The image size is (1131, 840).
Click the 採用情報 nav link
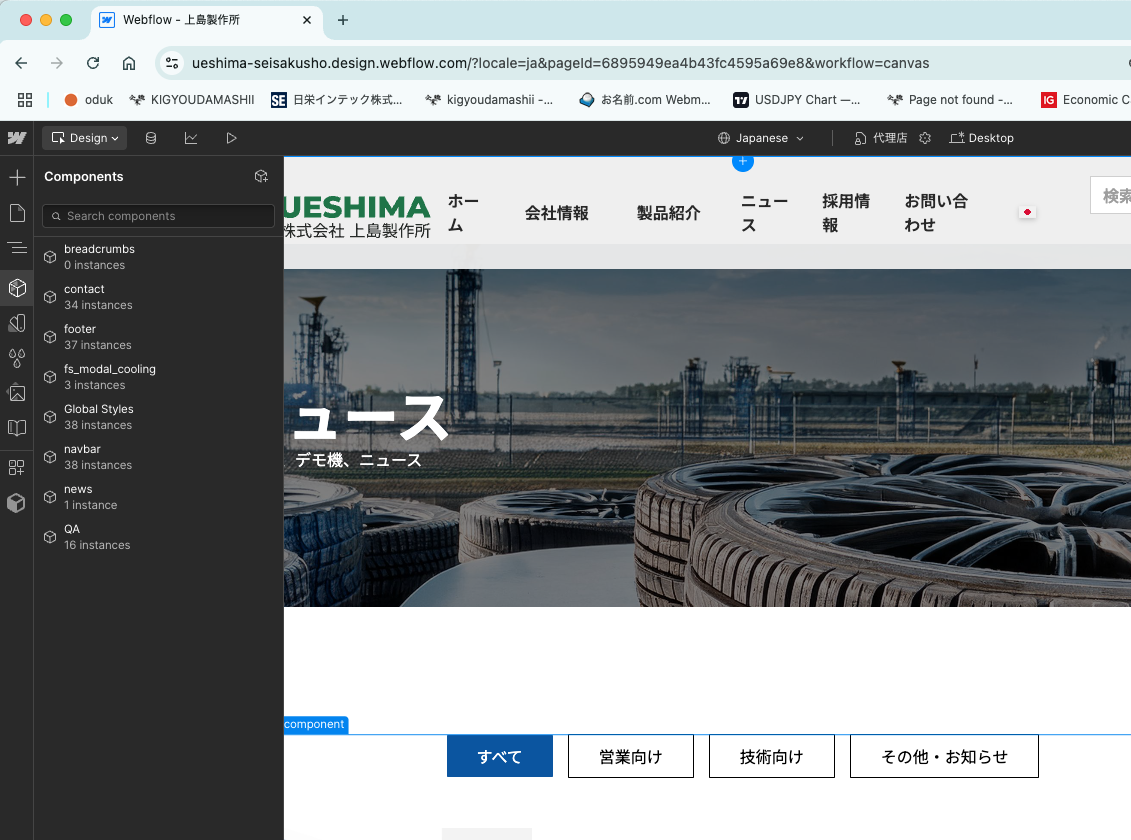[845, 213]
